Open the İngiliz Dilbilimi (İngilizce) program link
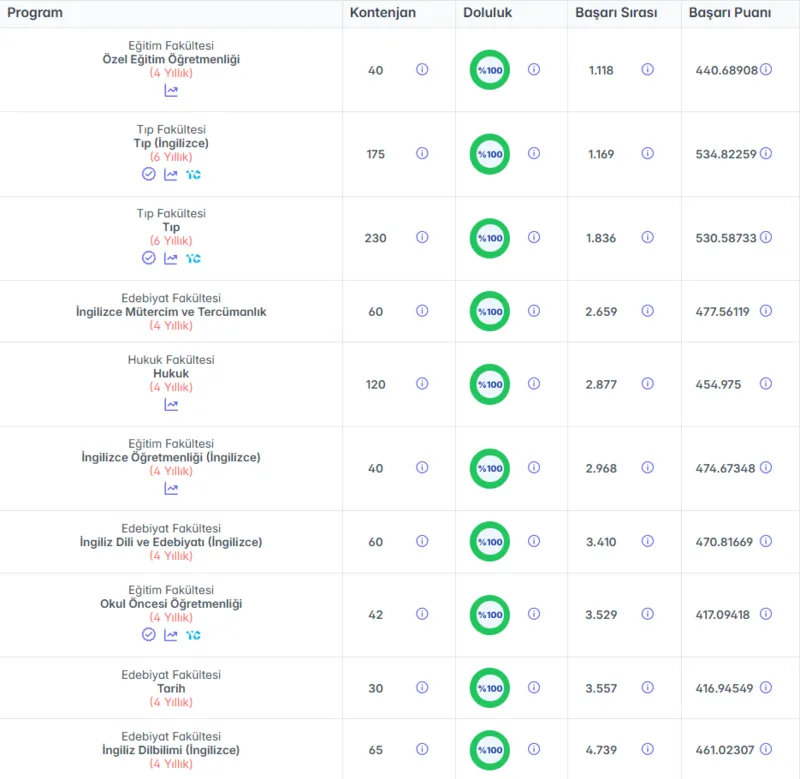The width and height of the screenshot is (800, 779). (171, 750)
